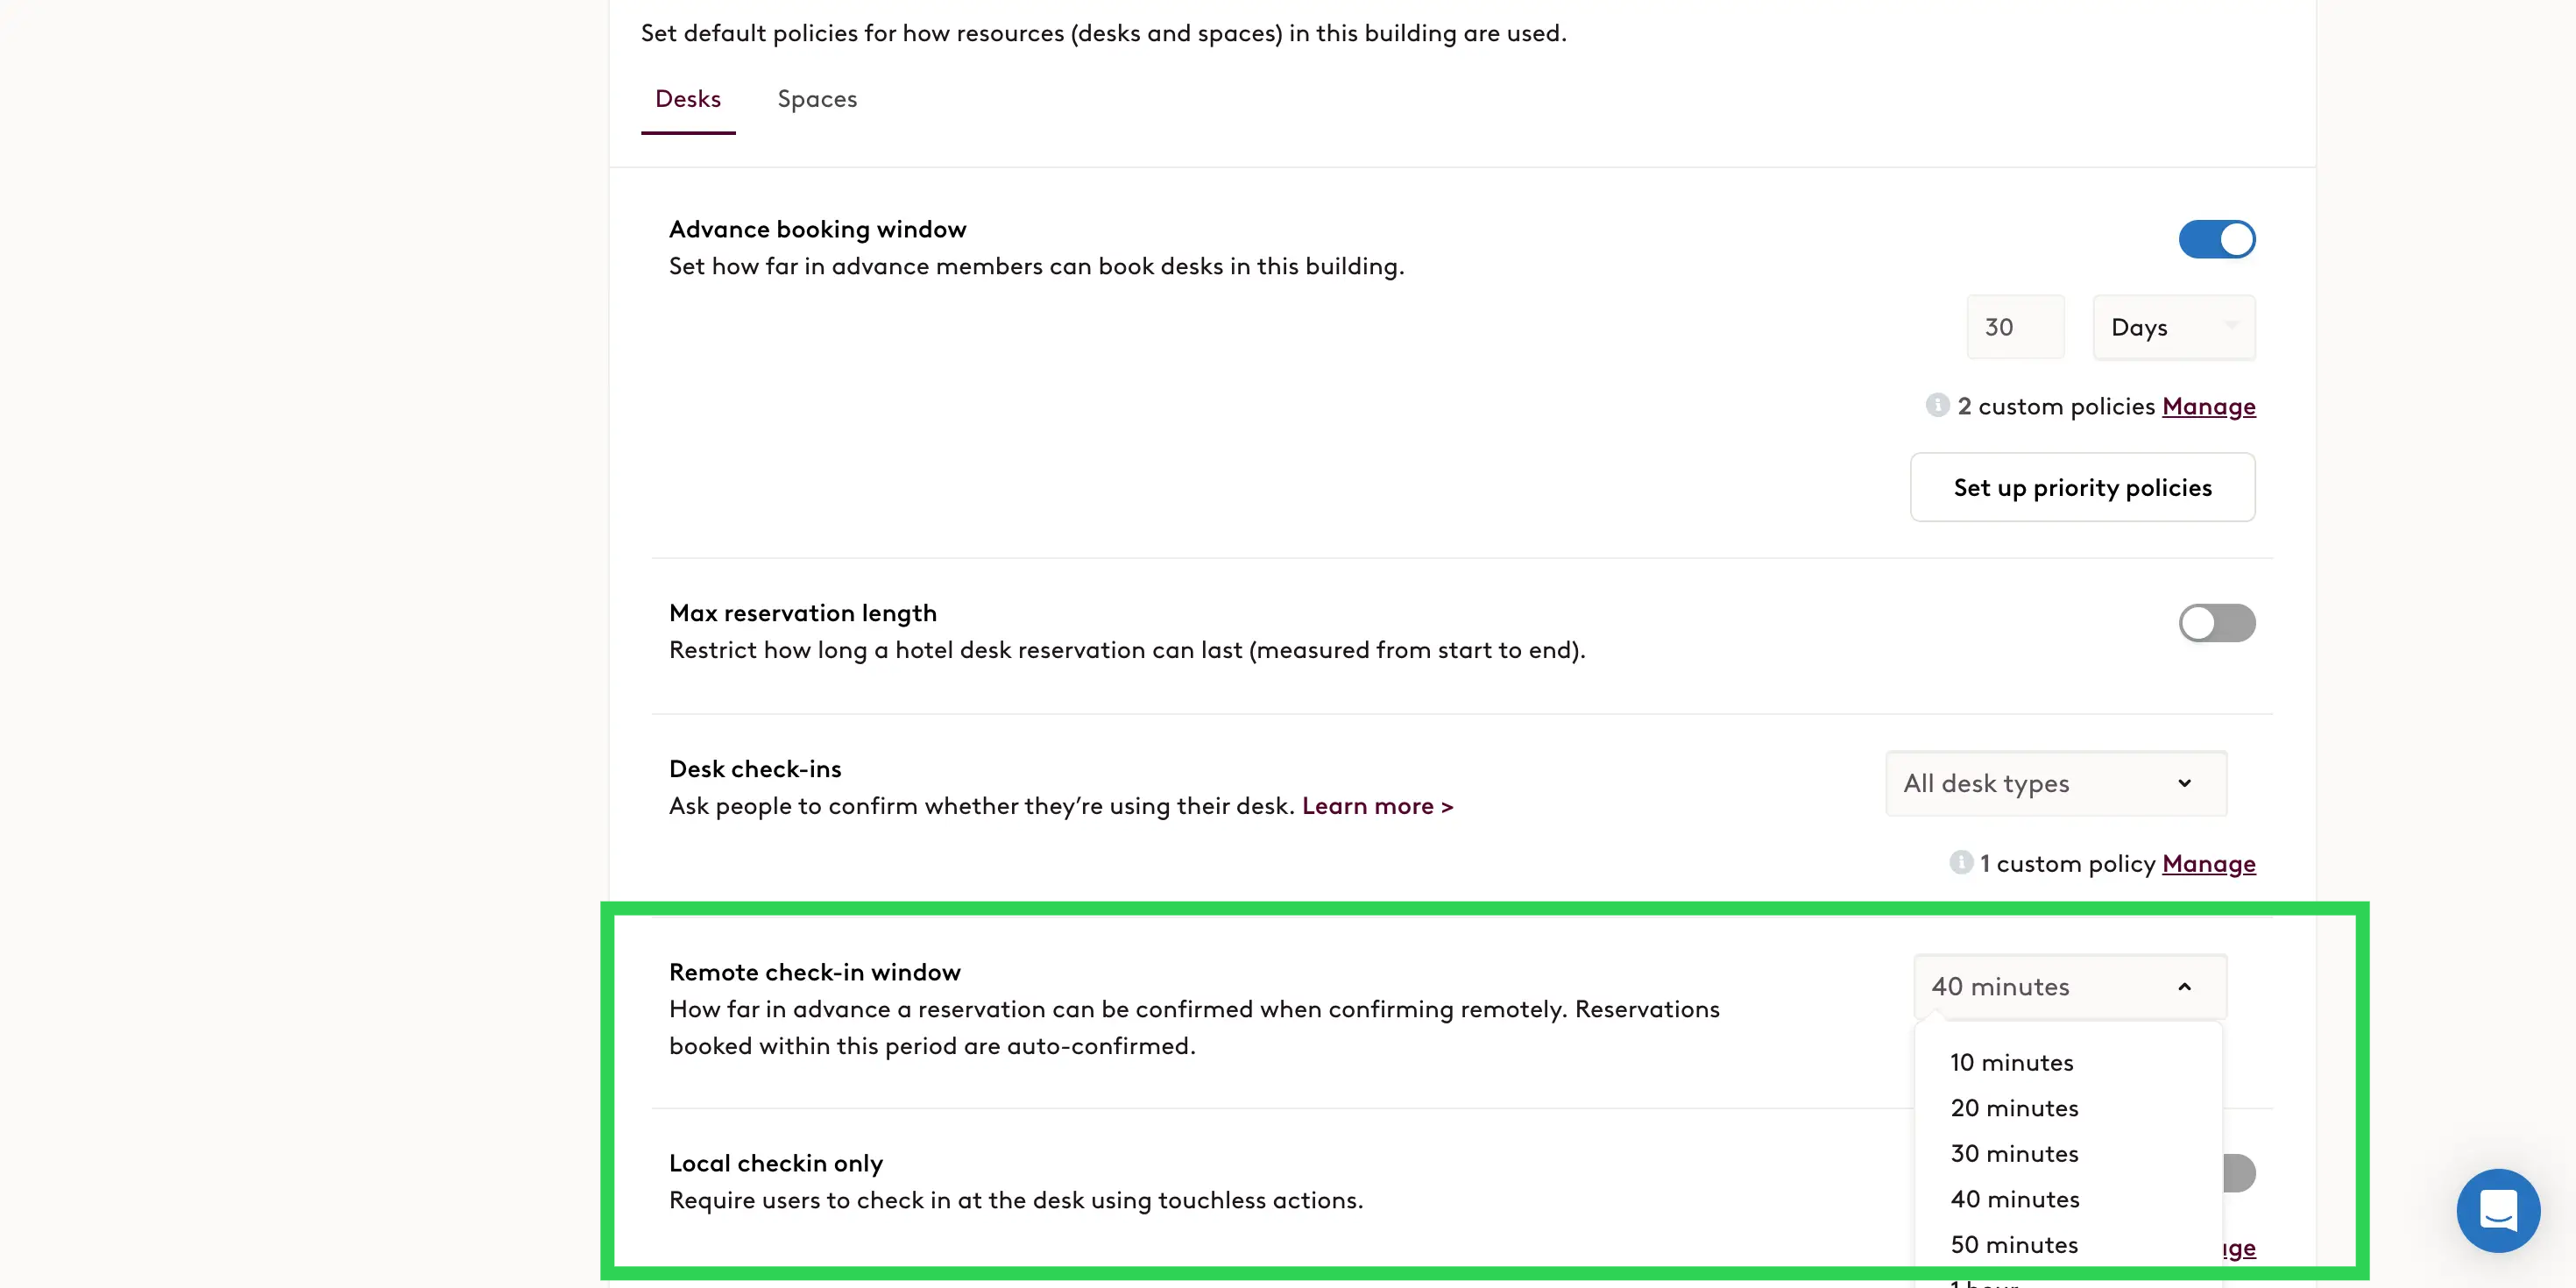This screenshot has height=1288, width=2576.
Task: Choose 30 minutes from the list
Action: (x=2014, y=1153)
